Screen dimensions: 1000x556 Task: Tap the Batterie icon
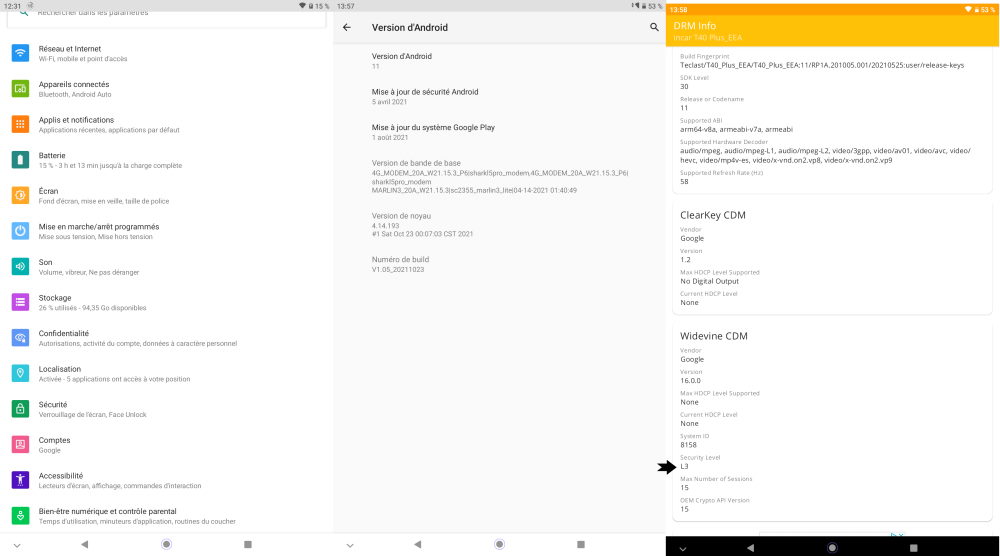pyautogui.click(x=20, y=160)
